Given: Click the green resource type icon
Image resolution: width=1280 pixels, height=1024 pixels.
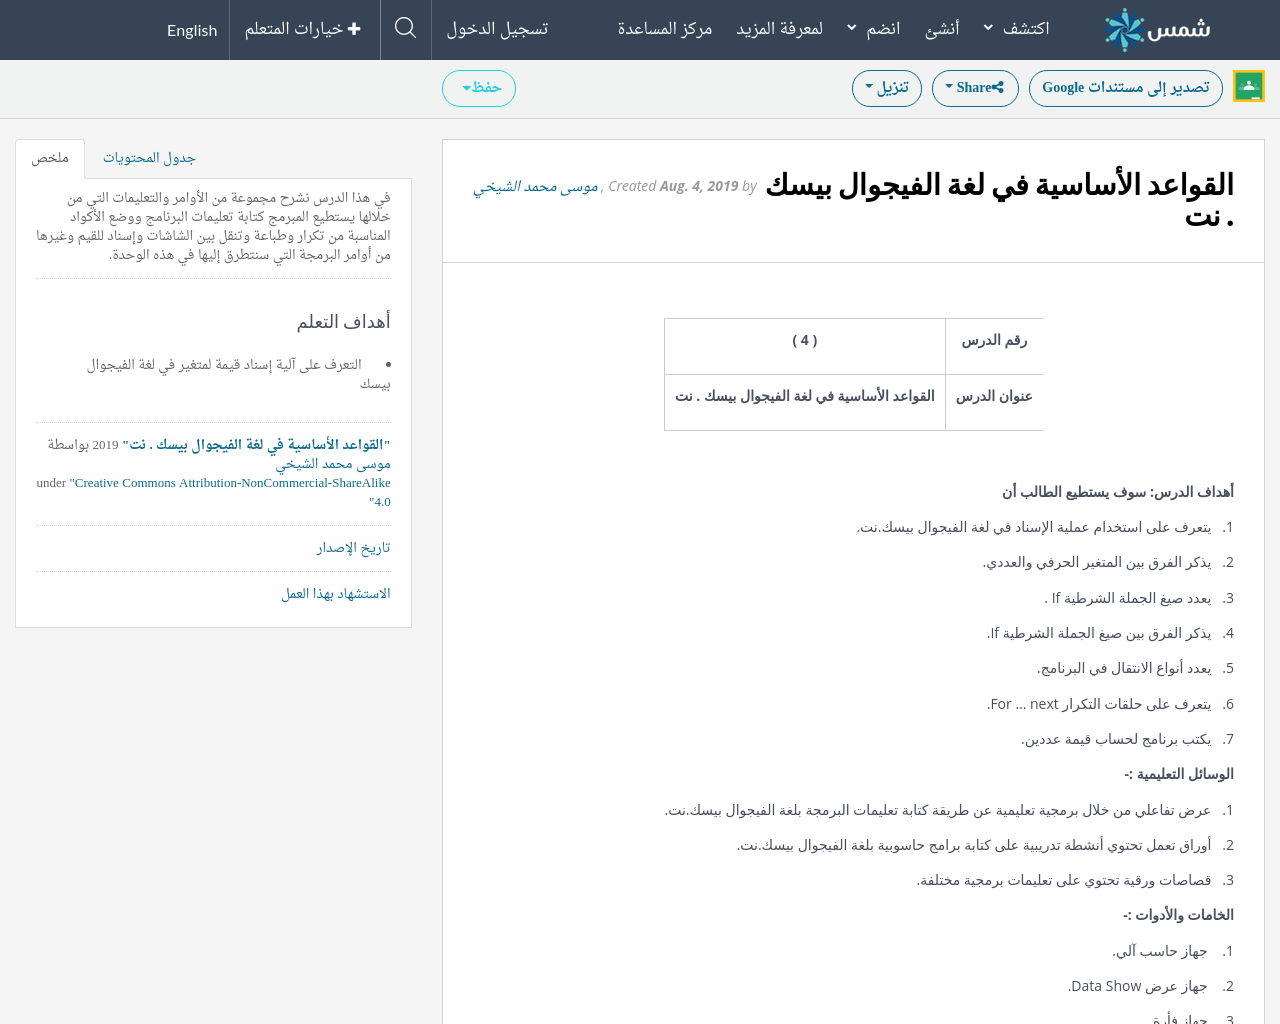Looking at the screenshot, I should 1249,86.
